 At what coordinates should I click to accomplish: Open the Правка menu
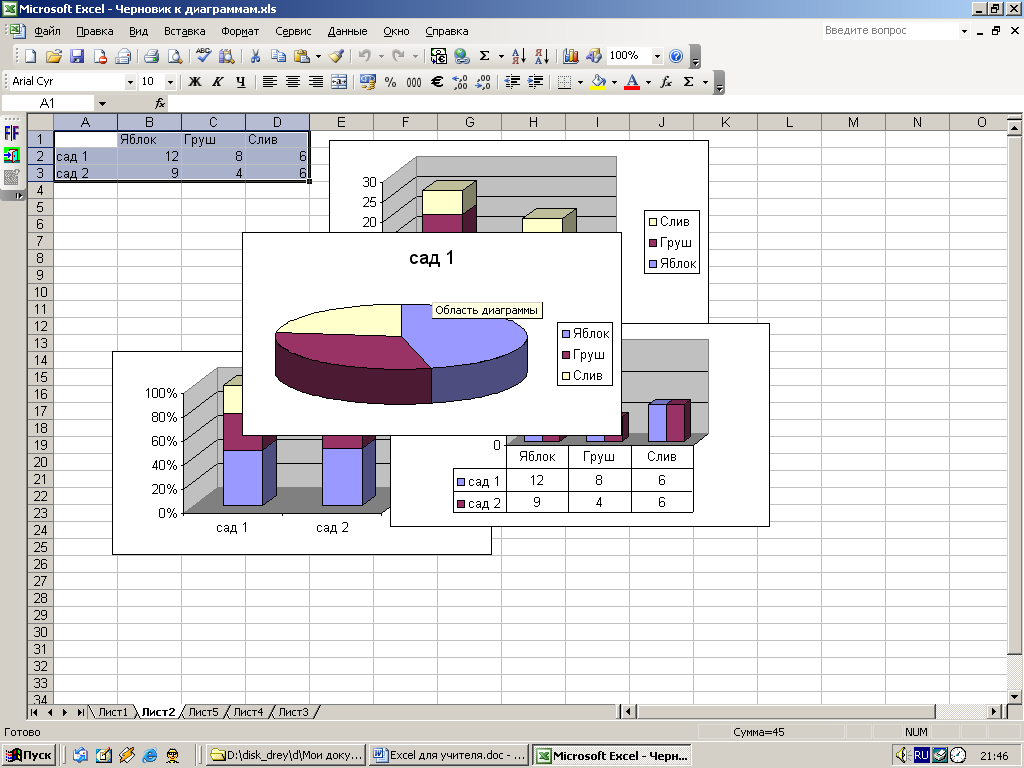(x=95, y=31)
